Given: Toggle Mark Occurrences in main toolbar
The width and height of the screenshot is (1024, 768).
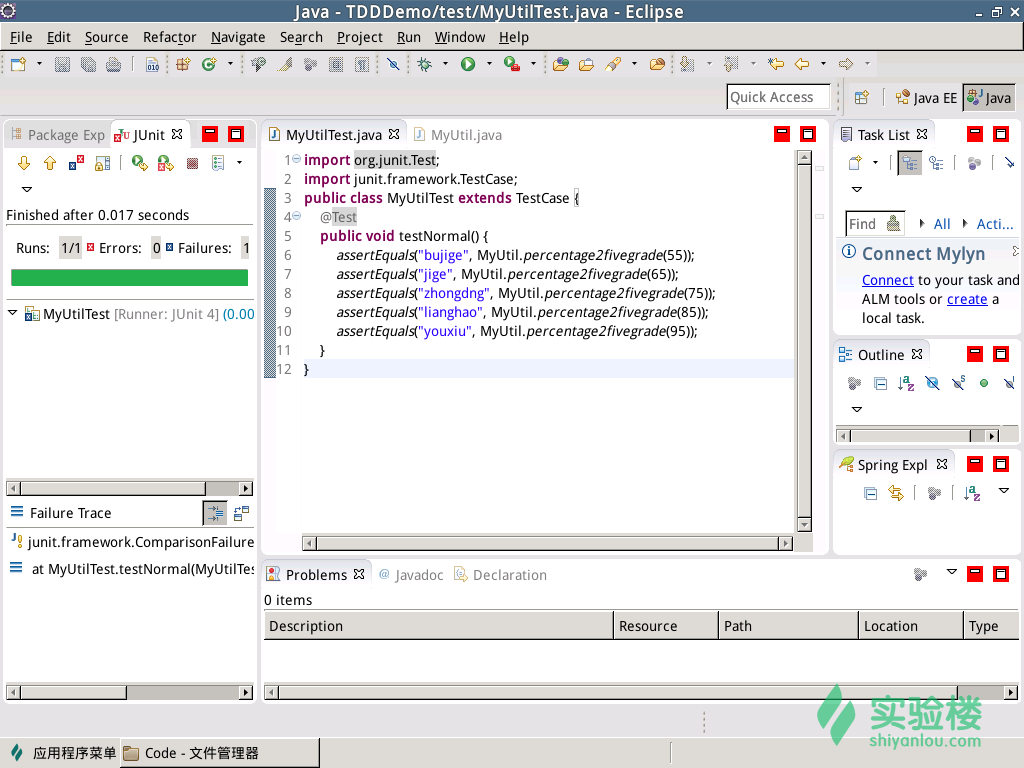Looking at the screenshot, I should tap(284, 64).
